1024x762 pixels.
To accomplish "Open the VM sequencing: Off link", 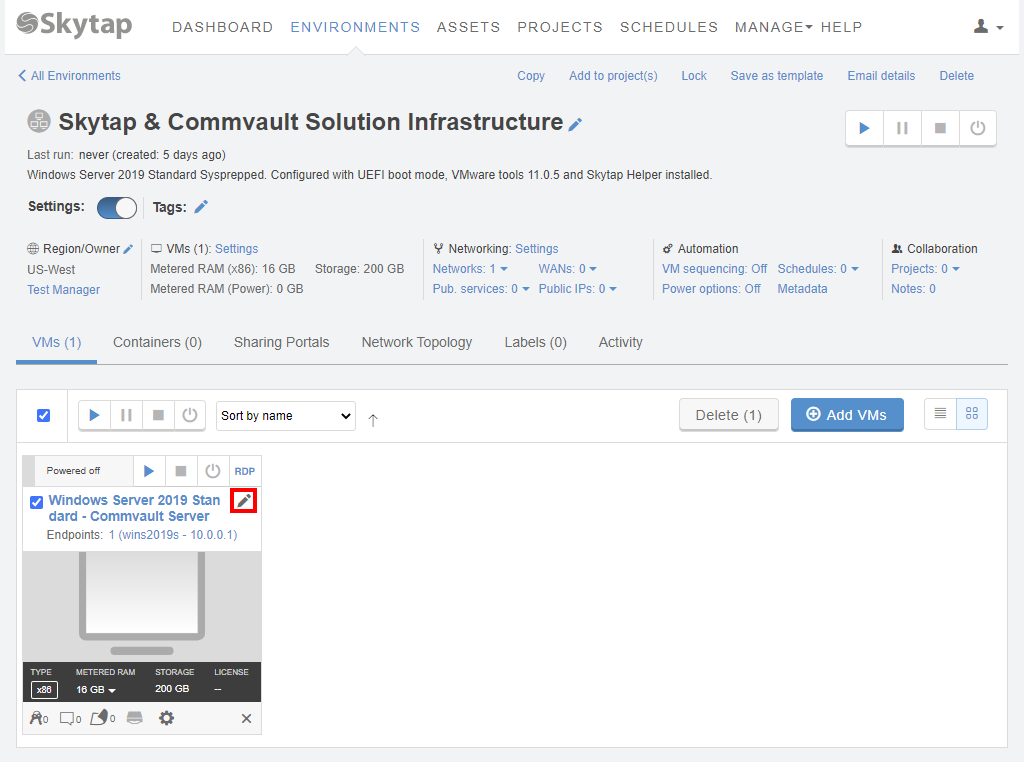I will 714,269.
